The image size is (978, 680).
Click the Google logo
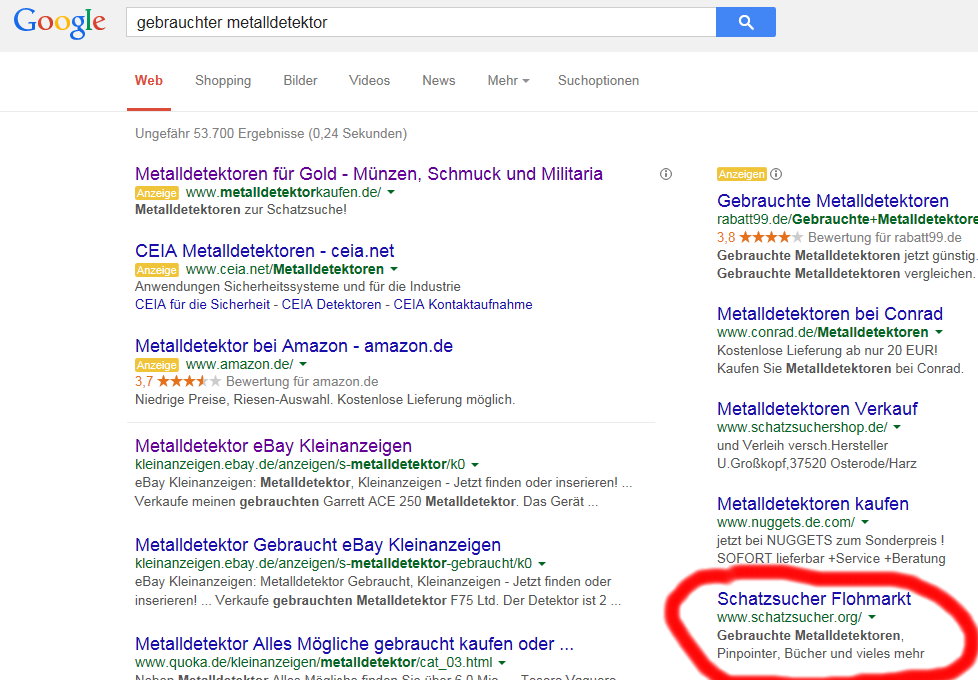(59, 22)
